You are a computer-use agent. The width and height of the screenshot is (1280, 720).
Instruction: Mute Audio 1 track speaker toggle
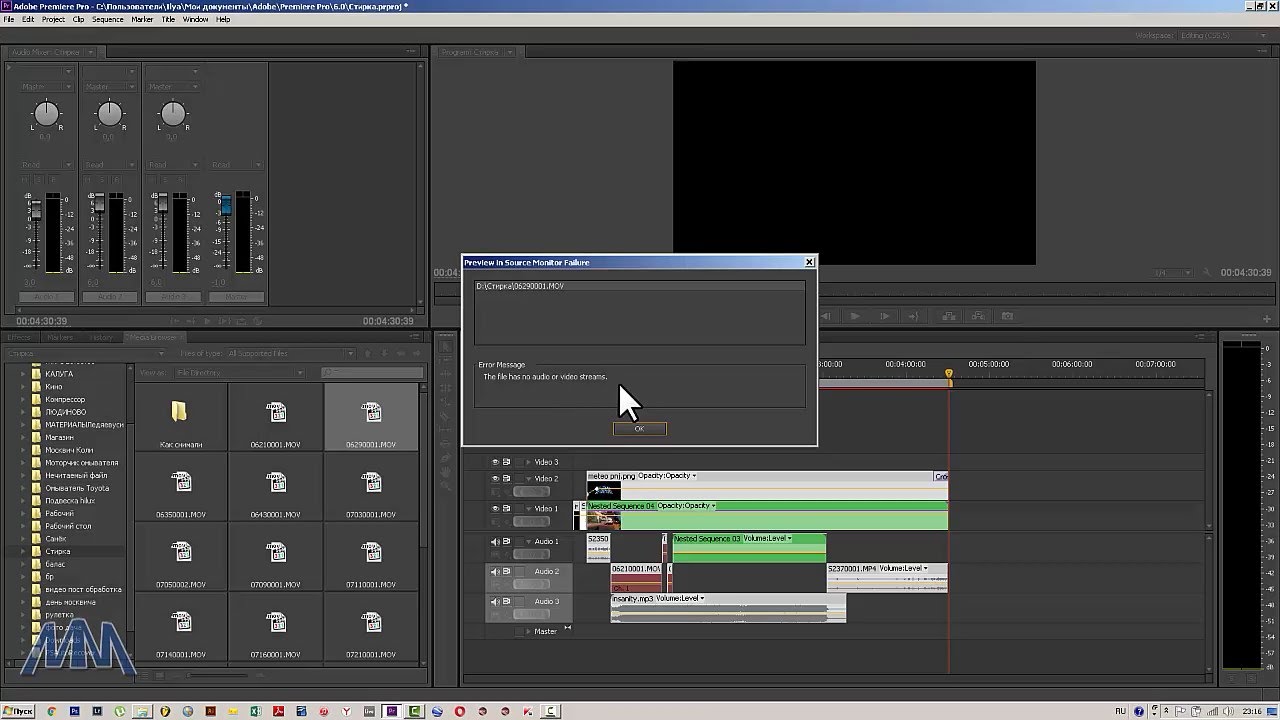[494, 541]
